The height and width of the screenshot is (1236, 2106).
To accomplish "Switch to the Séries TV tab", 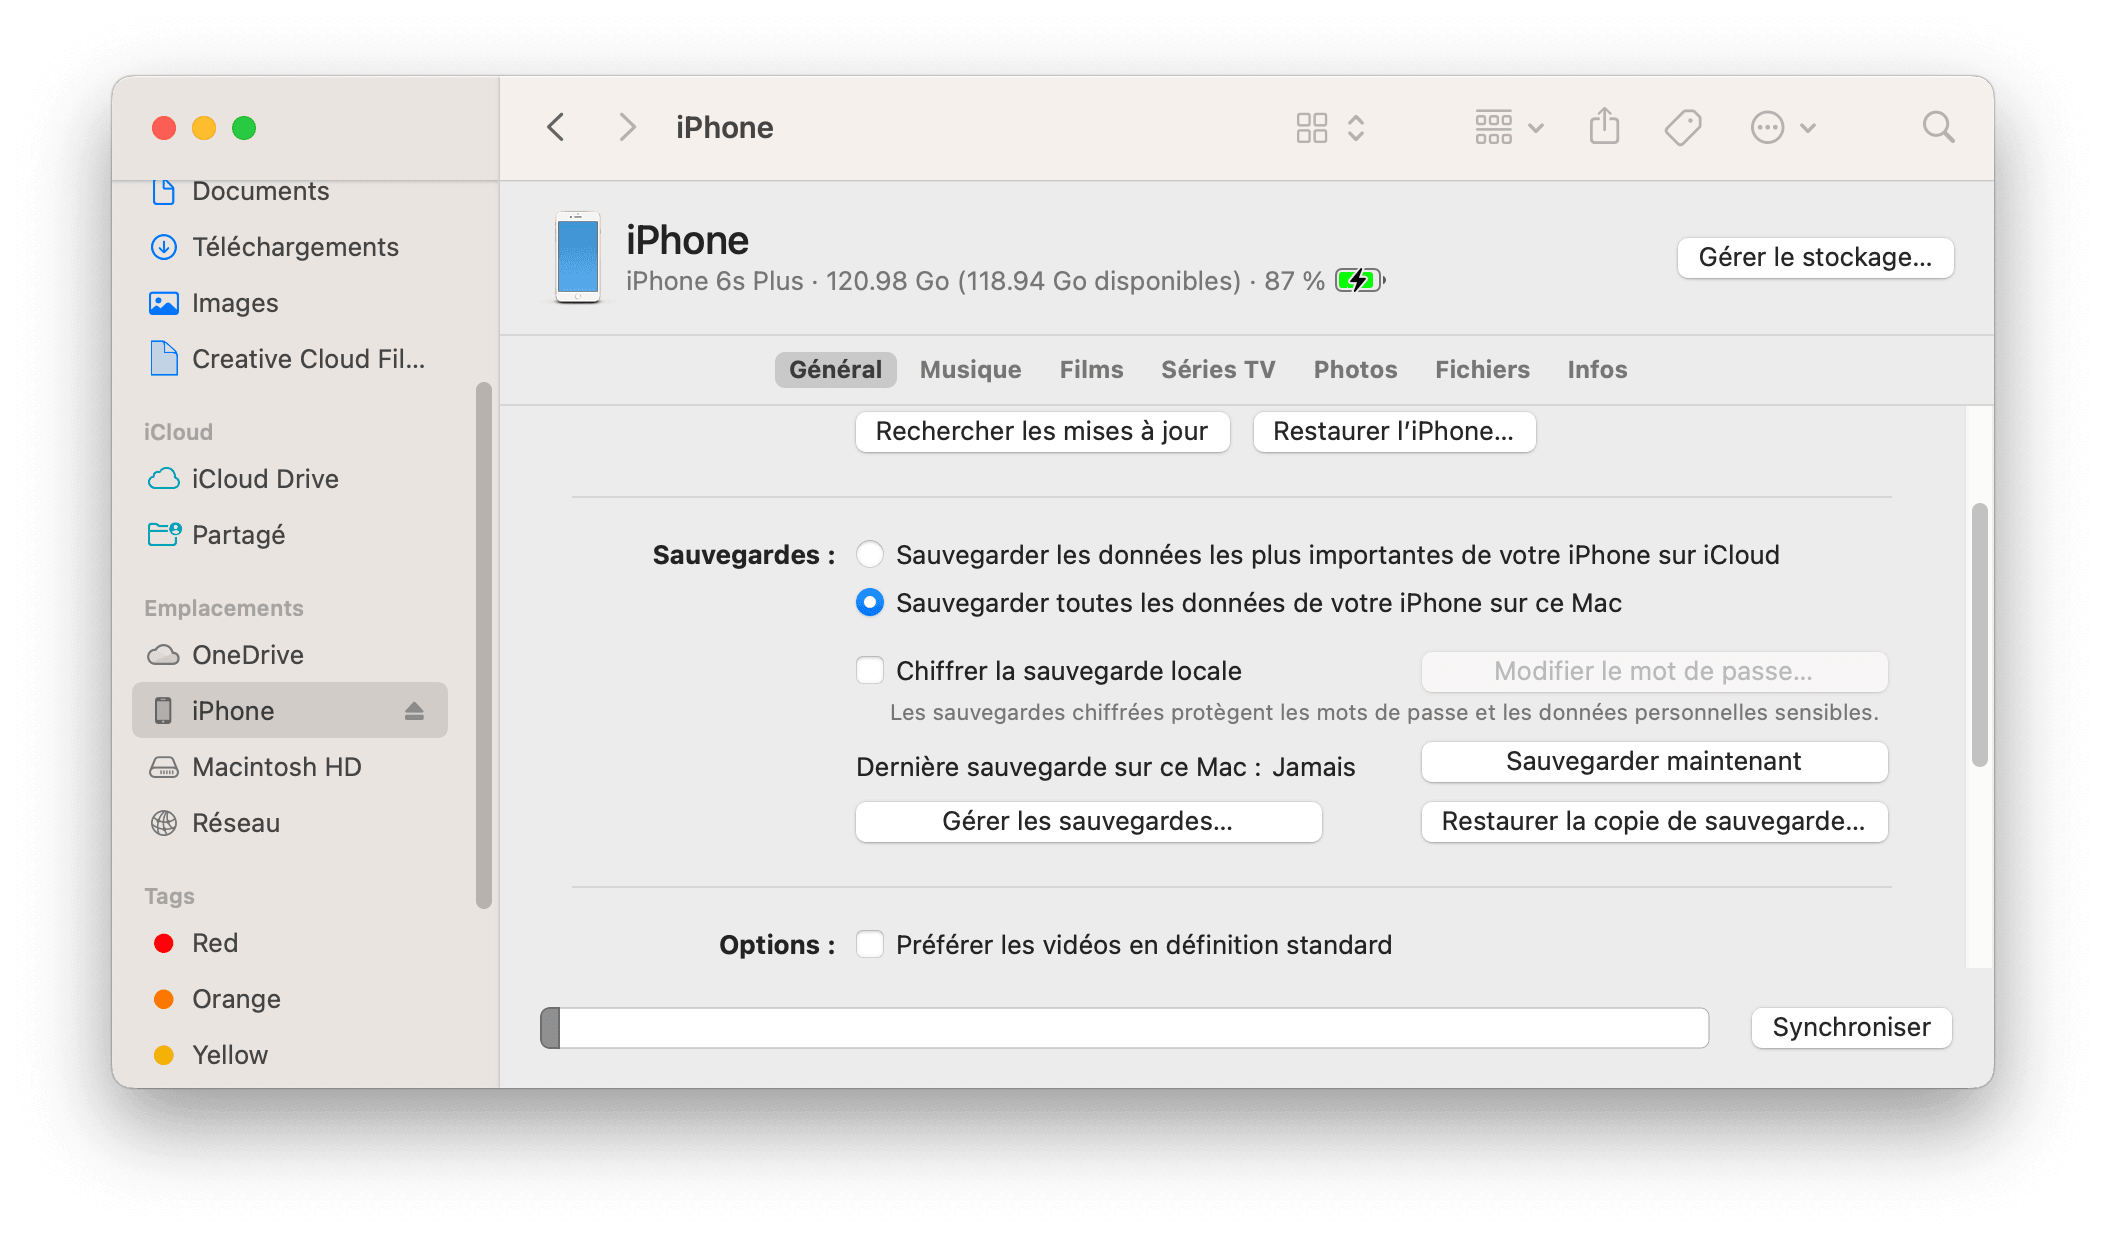I will (x=1218, y=369).
